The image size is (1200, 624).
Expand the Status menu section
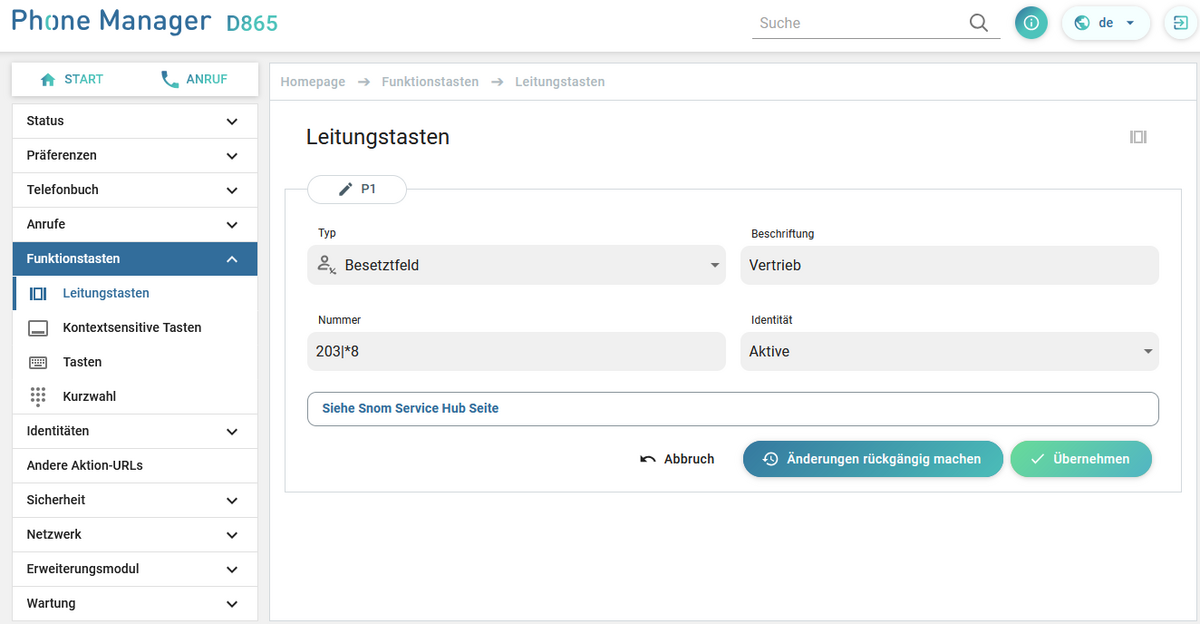[134, 121]
